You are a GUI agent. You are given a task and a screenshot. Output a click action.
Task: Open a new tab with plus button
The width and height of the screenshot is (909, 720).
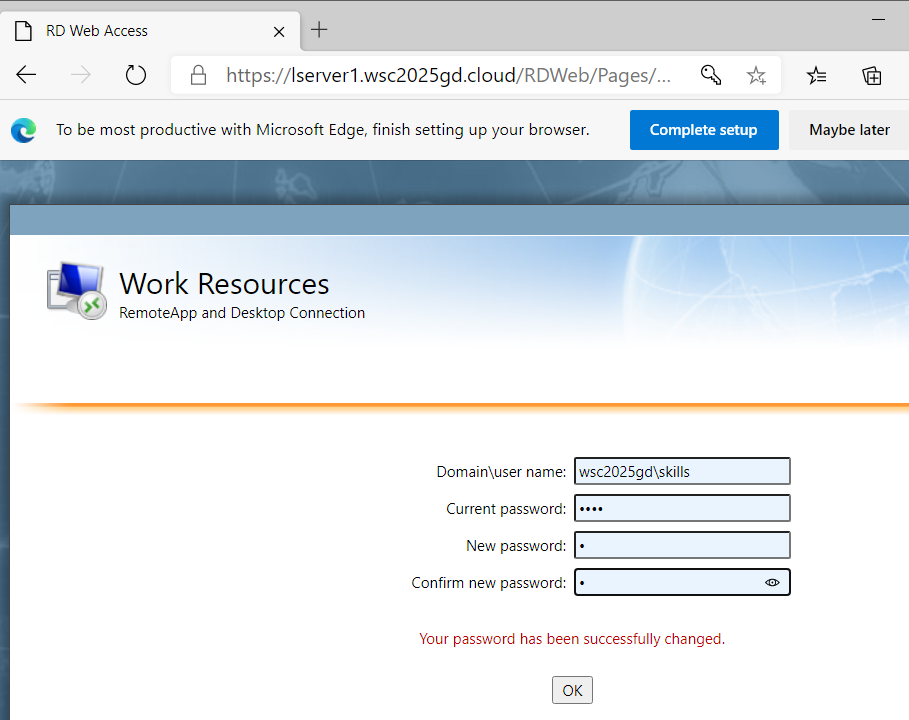319,30
